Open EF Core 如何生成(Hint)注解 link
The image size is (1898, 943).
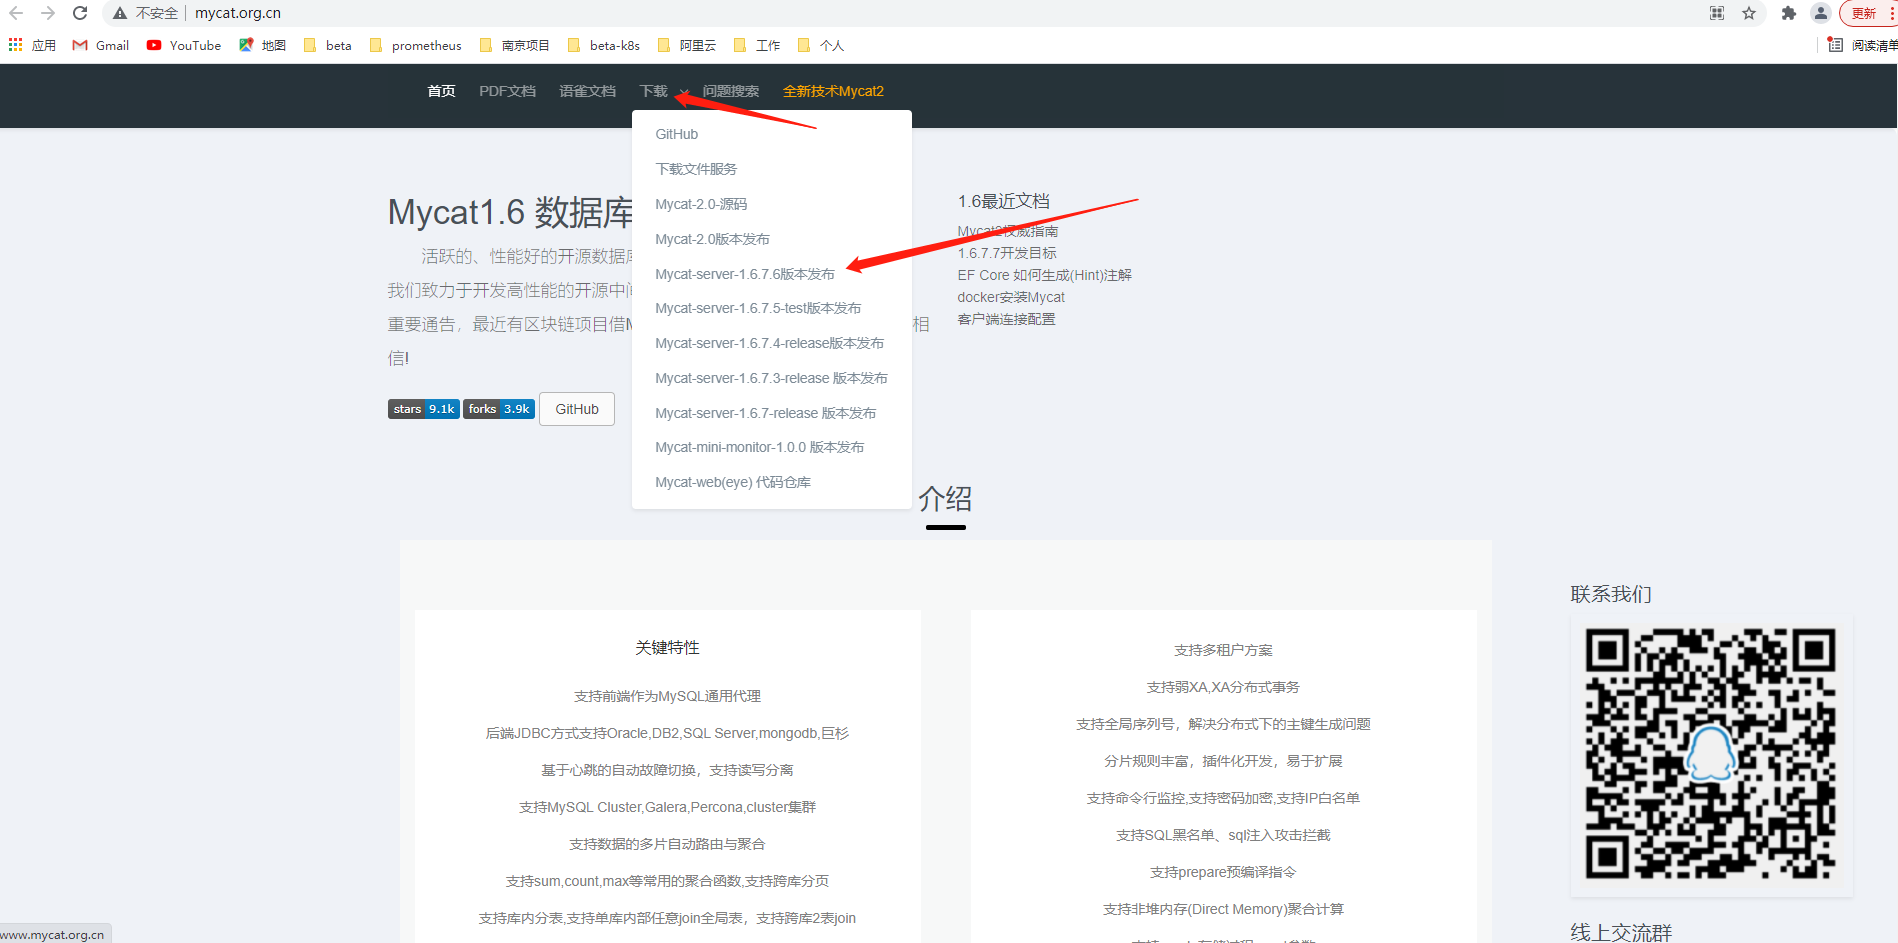point(1045,275)
